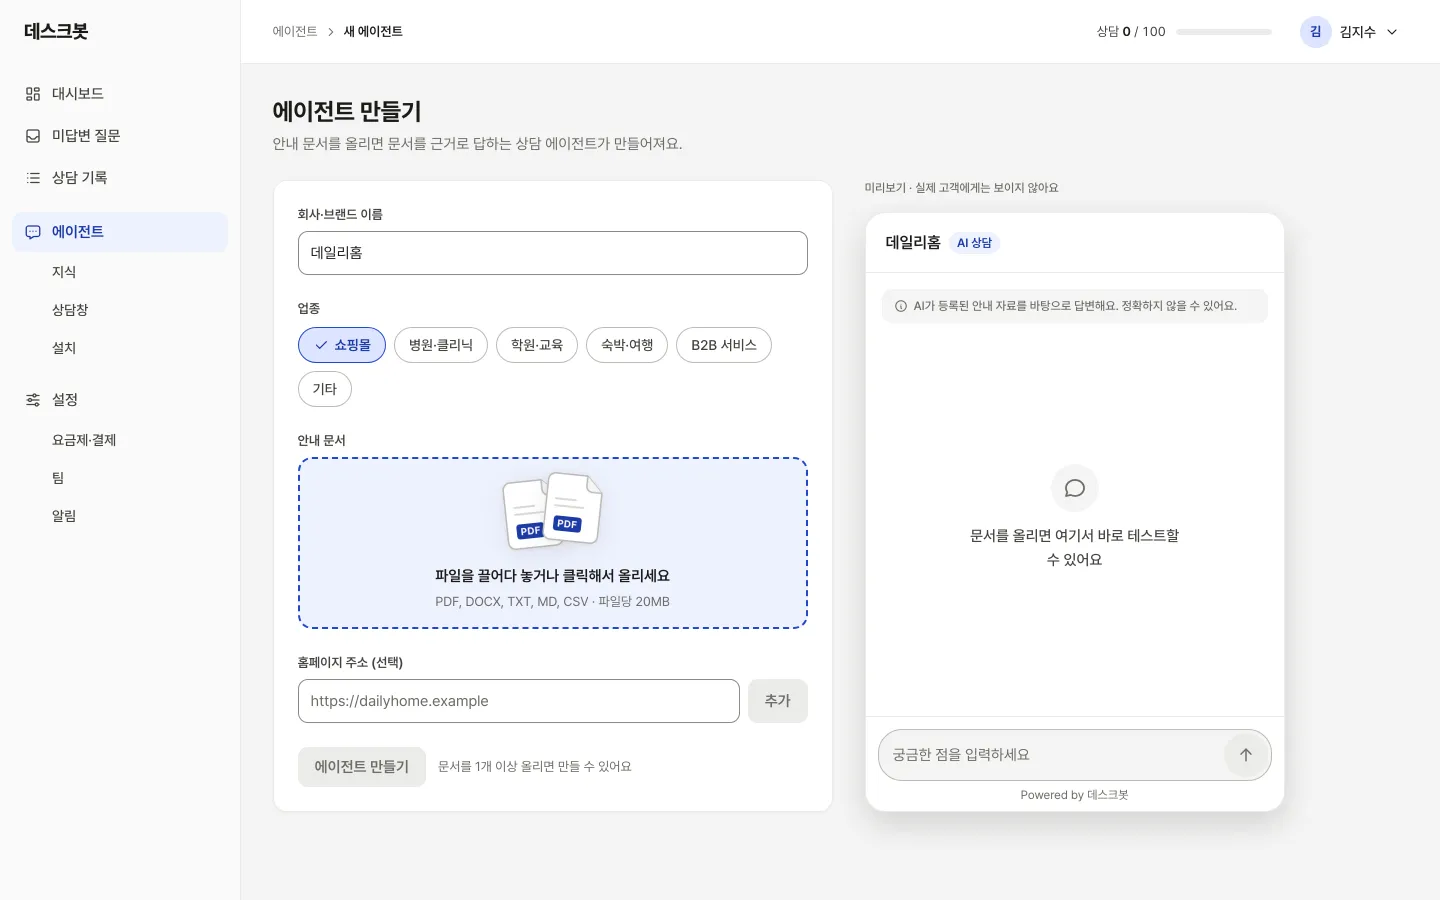Click the breadcrumb separator chevron
Screen dimensions: 1440x900
(x=331, y=32)
